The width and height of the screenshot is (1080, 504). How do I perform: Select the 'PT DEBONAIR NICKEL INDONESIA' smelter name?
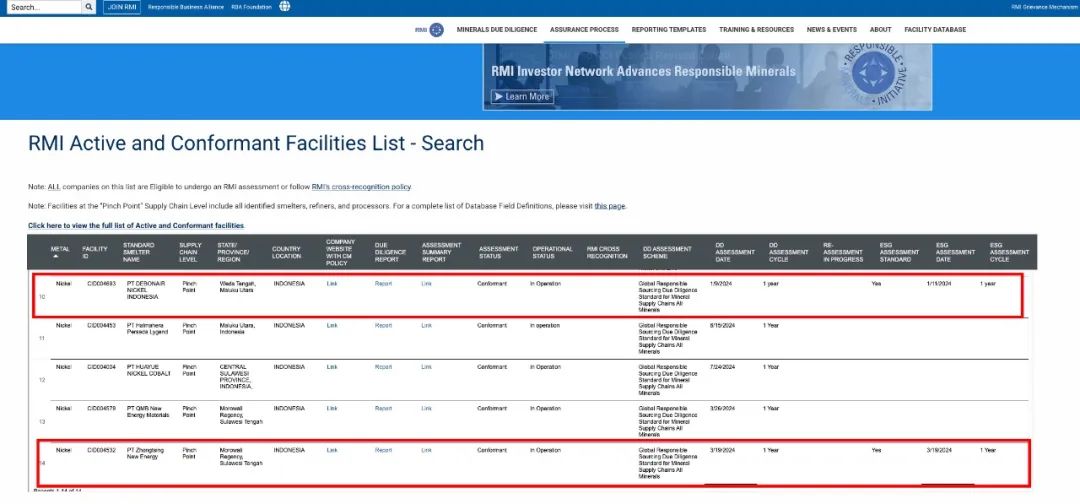pos(146,291)
